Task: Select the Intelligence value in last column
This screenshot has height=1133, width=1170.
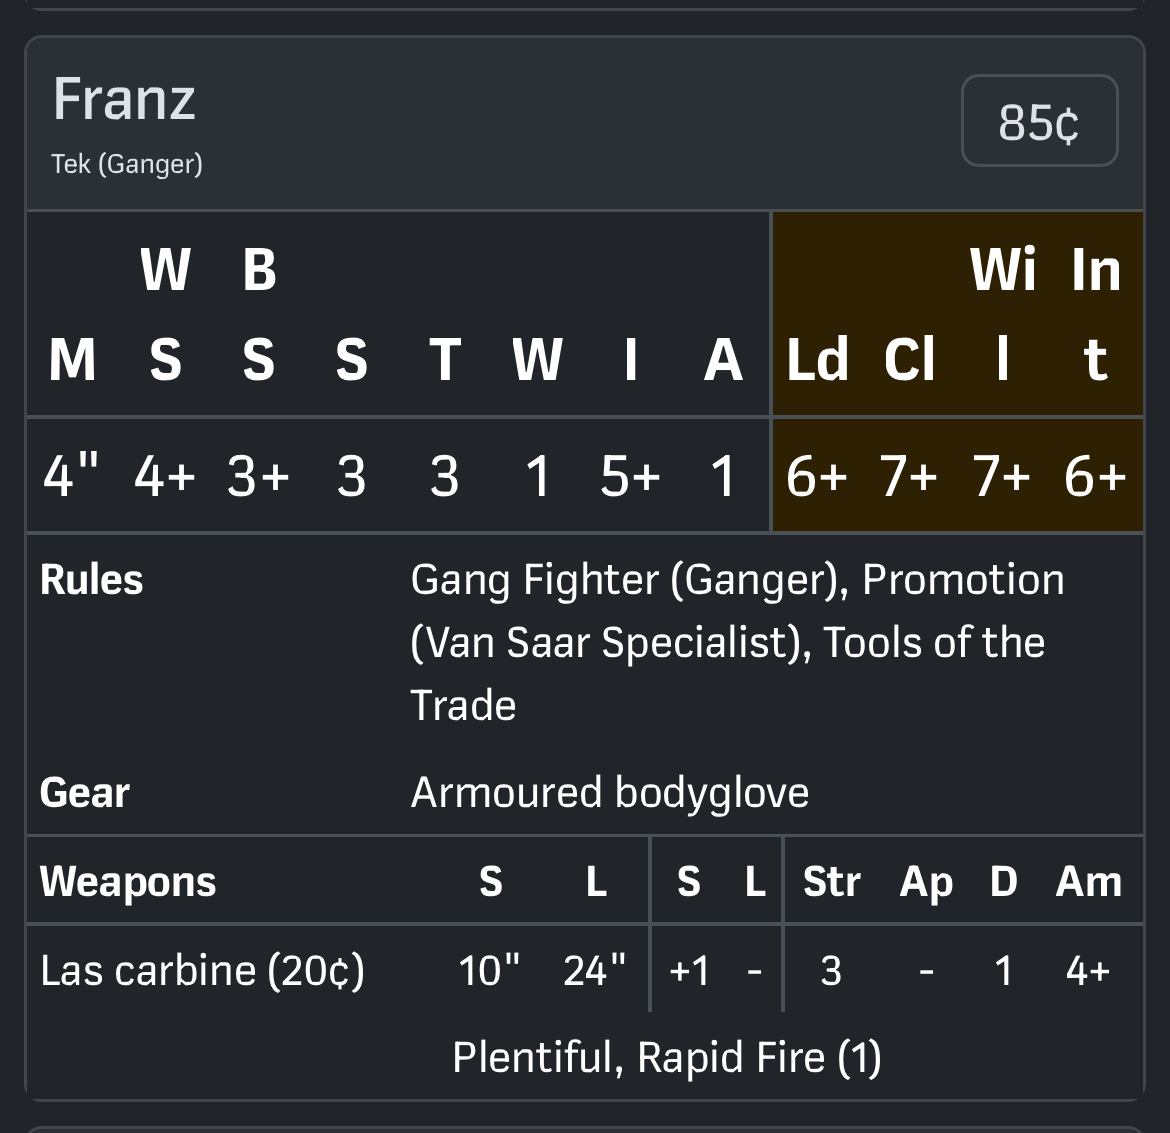Action: 1095,476
